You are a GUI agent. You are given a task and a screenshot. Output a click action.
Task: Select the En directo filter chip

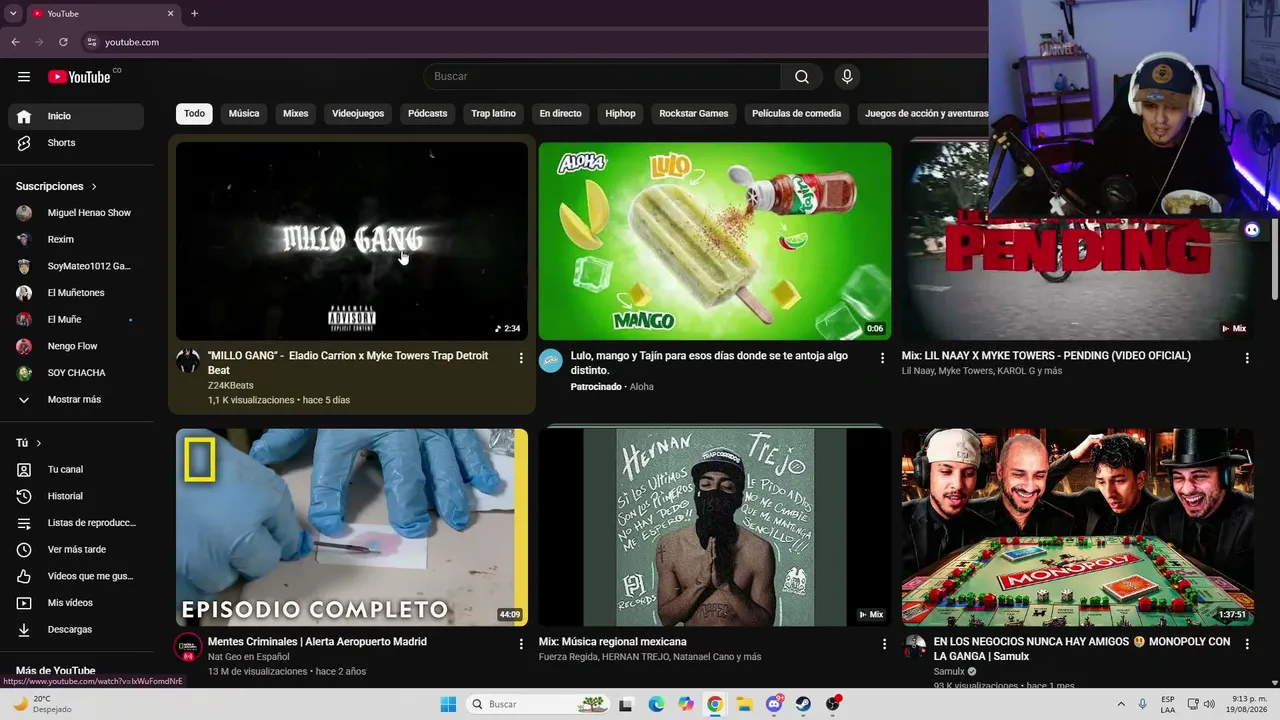click(x=560, y=114)
